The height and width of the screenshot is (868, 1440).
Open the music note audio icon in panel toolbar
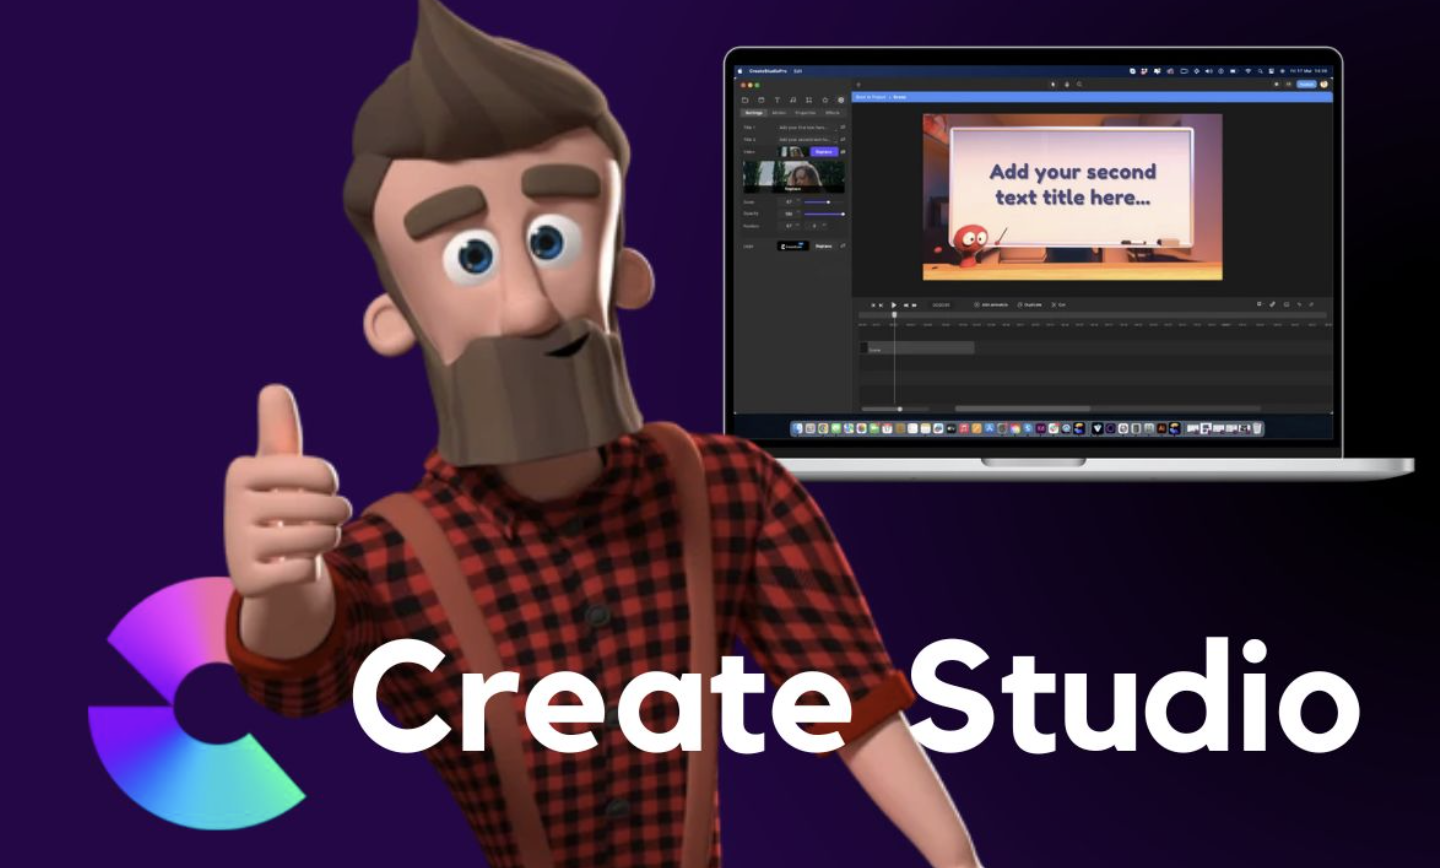click(793, 100)
